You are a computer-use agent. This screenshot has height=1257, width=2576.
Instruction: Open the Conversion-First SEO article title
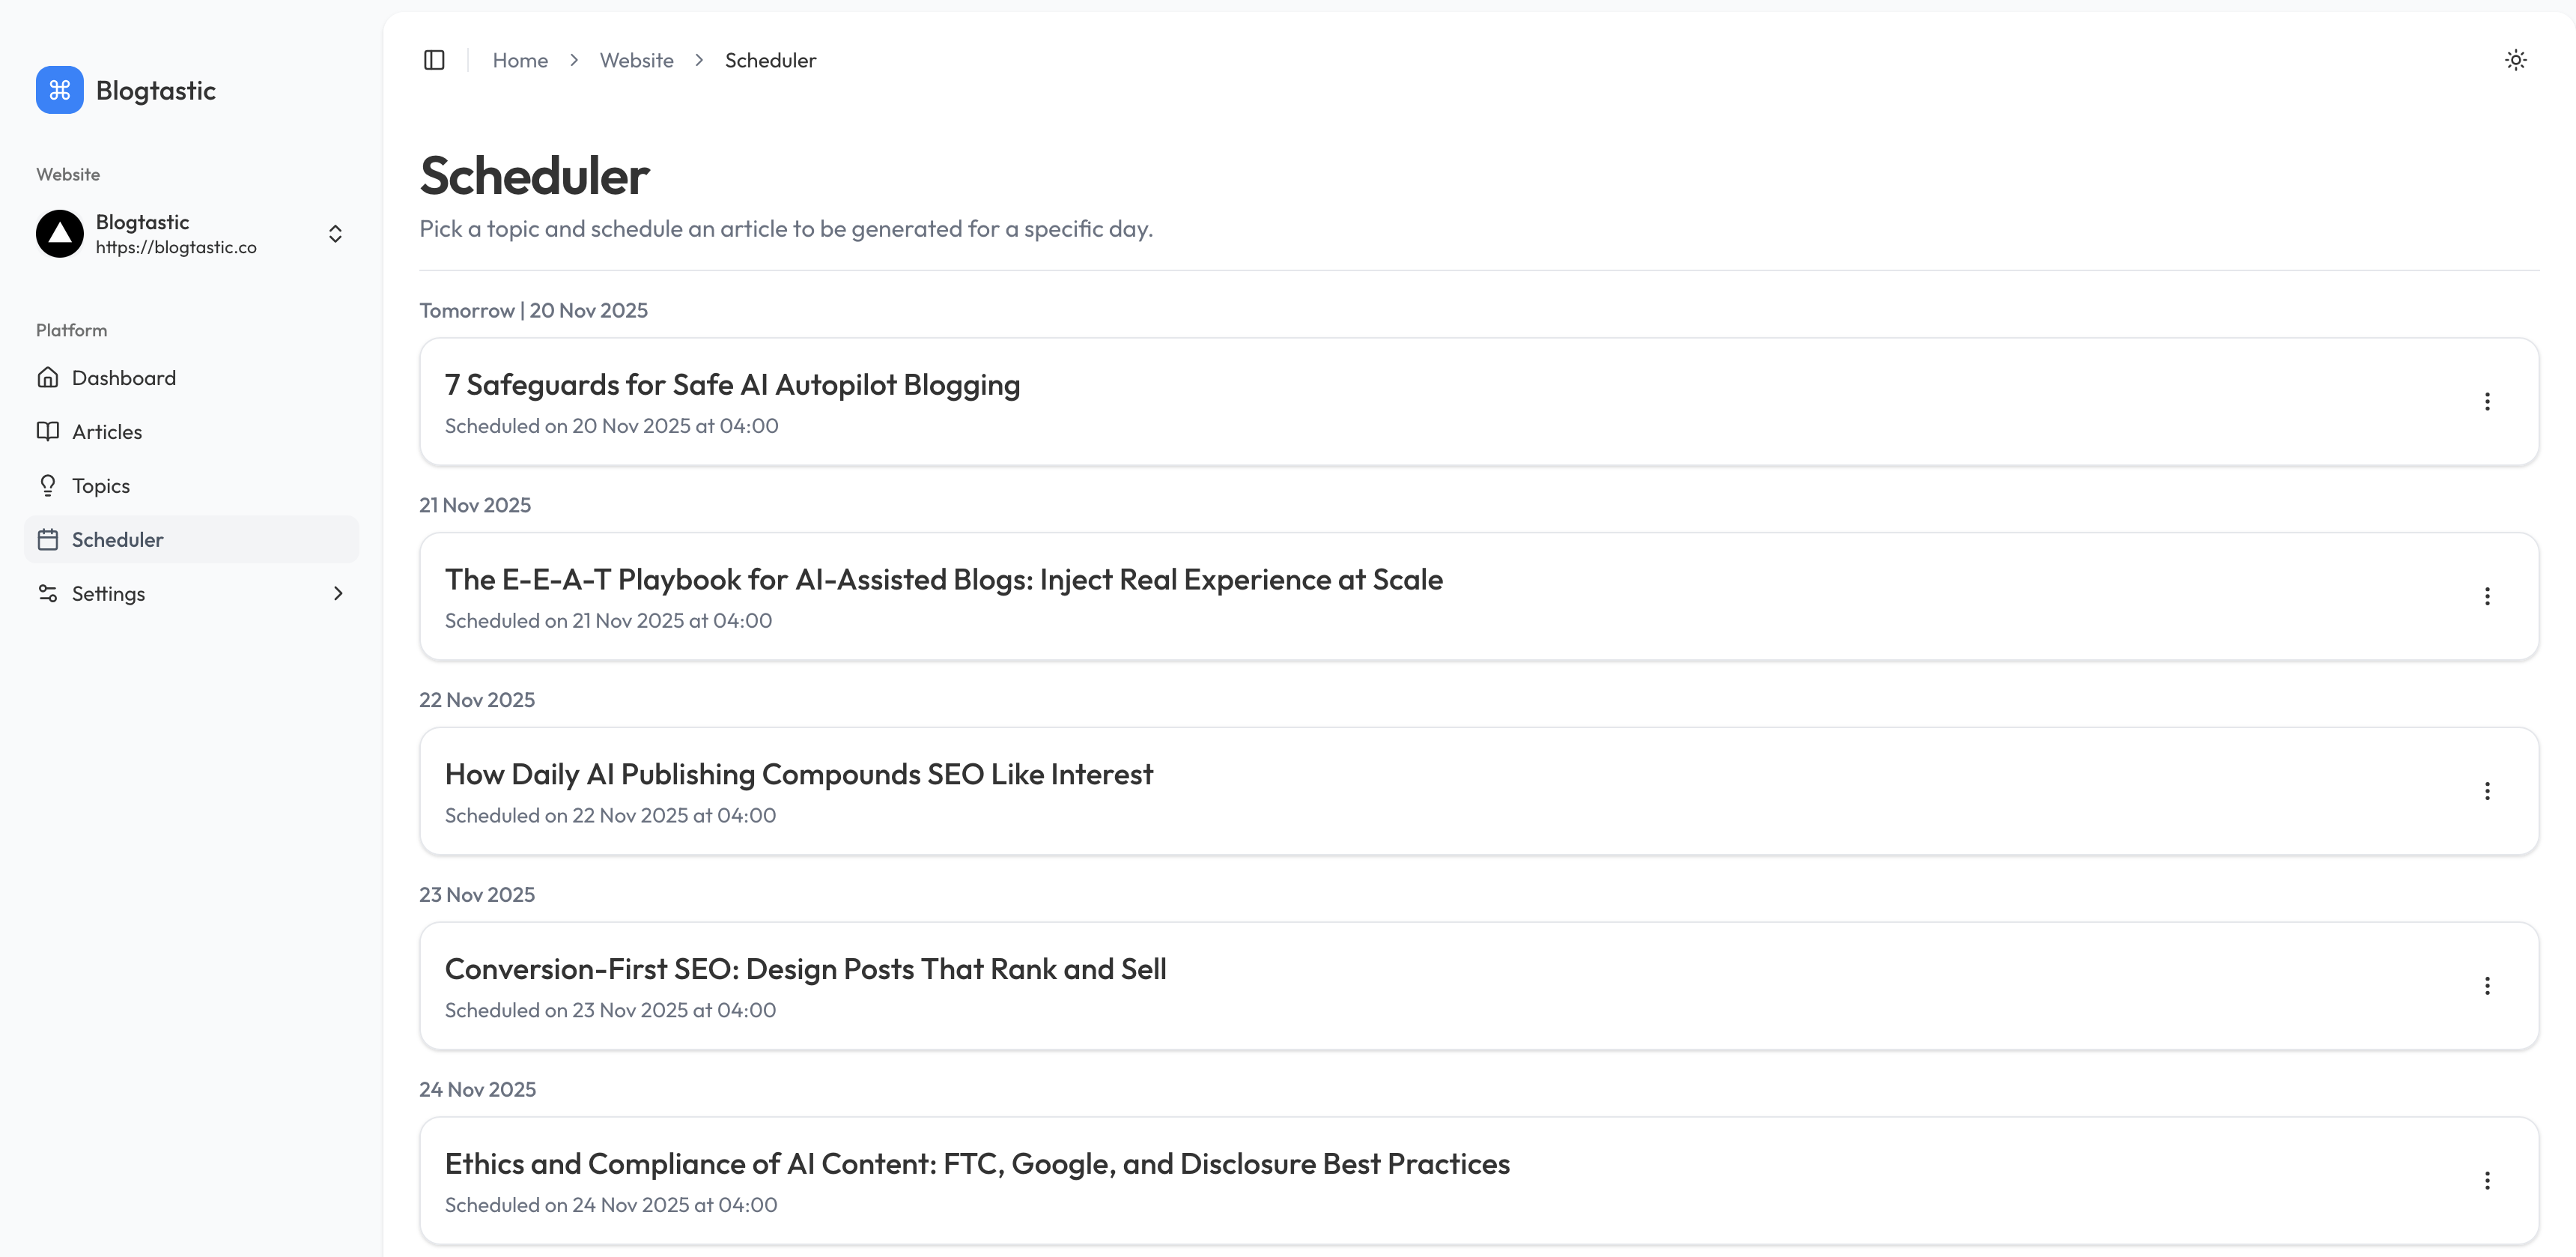click(x=805, y=969)
